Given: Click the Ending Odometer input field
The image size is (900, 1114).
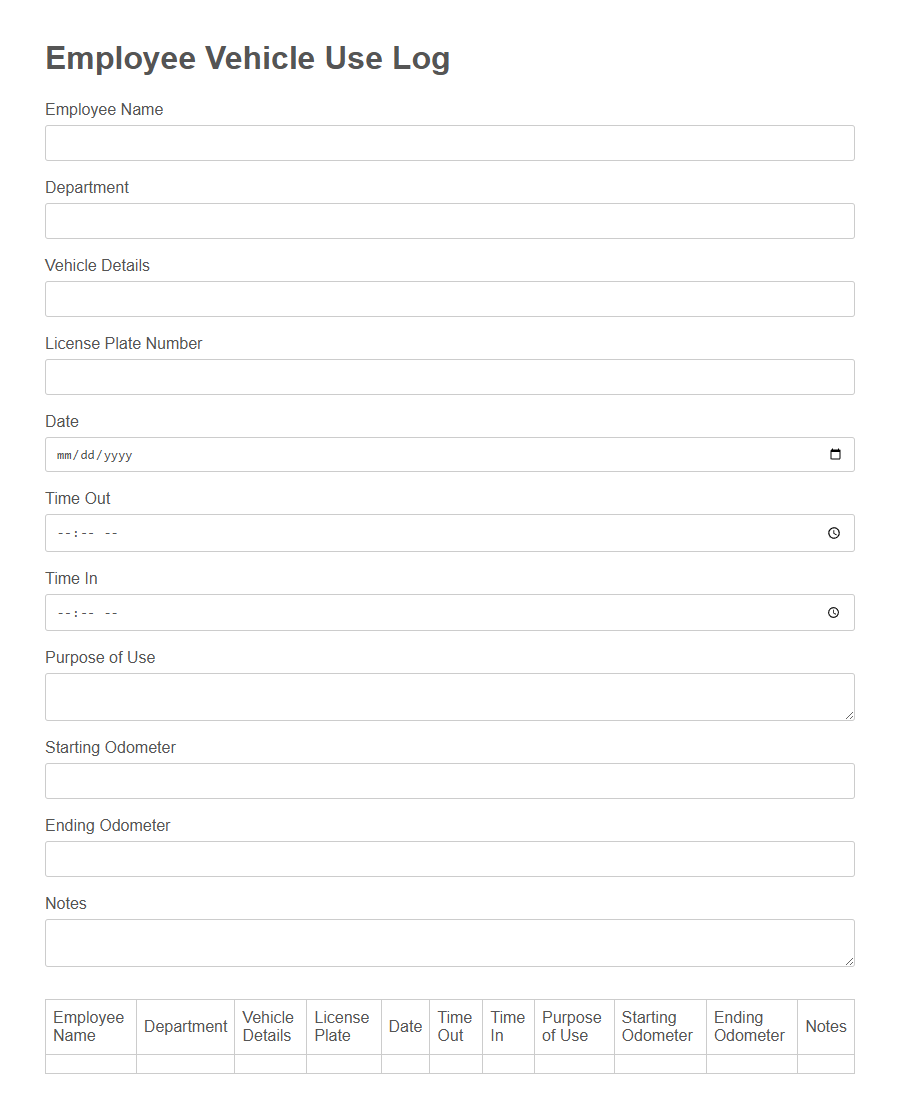Looking at the screenshot, I should (450, 859).
